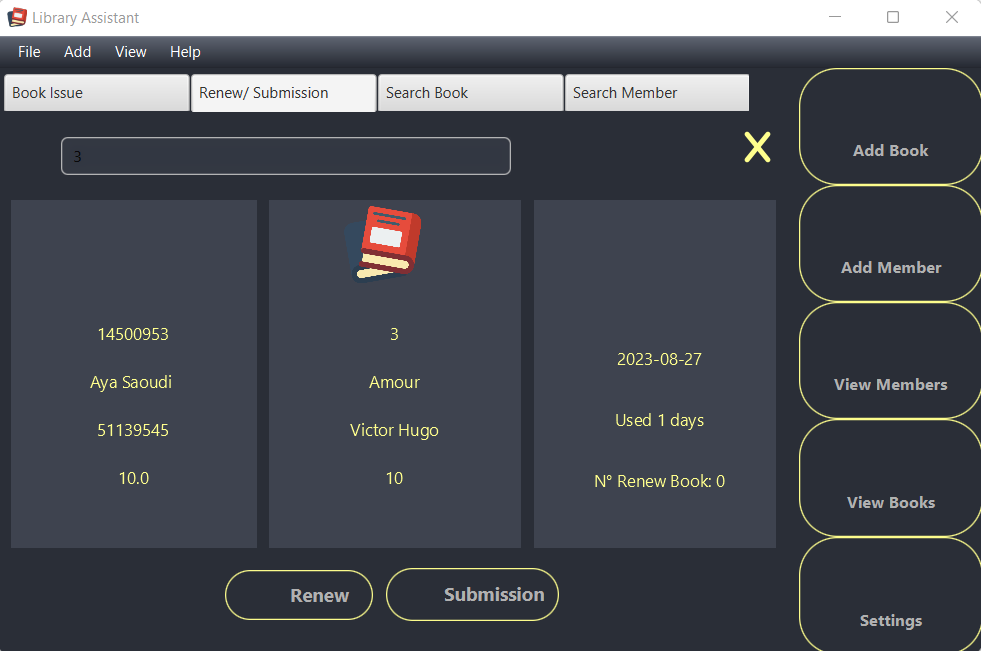This screenshot has height=651, width=981.
Task: Open the Add menu
Action: (78, 52)
